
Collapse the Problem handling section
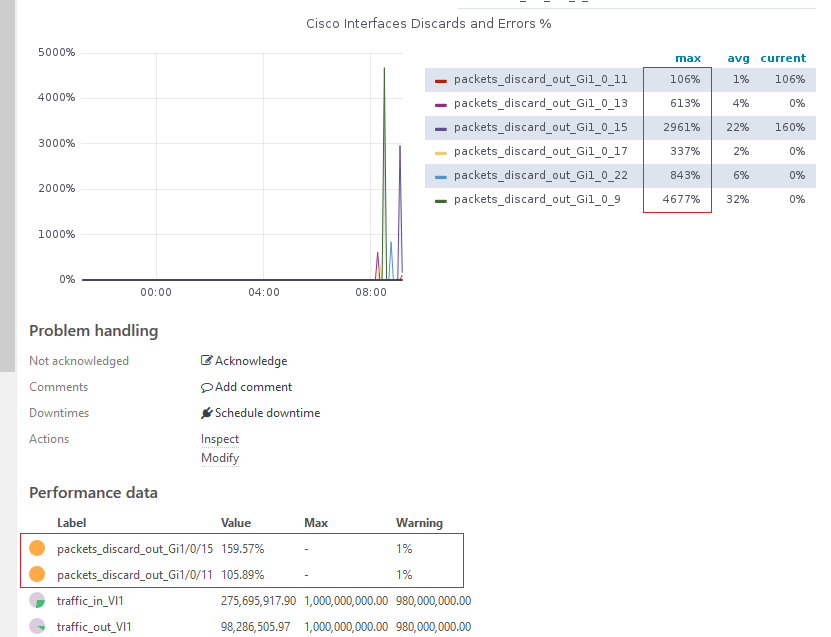(x=93, y=330)
